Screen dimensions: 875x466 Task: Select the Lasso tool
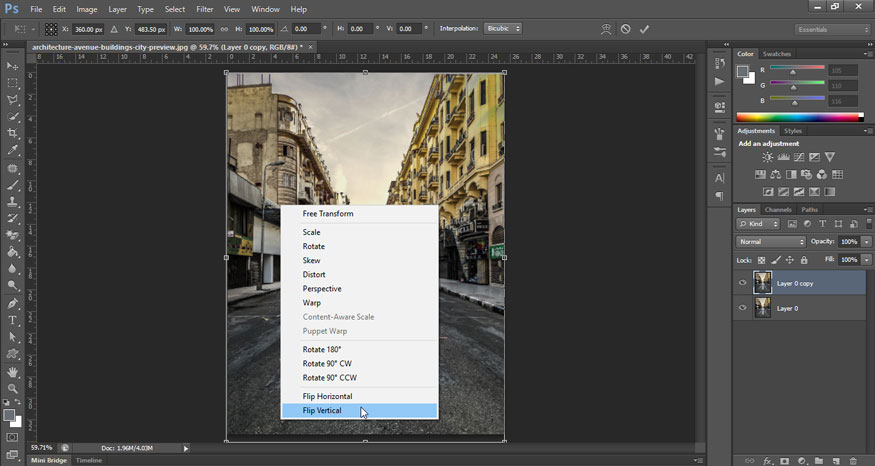pyautogui.click(x=12, y=99)
